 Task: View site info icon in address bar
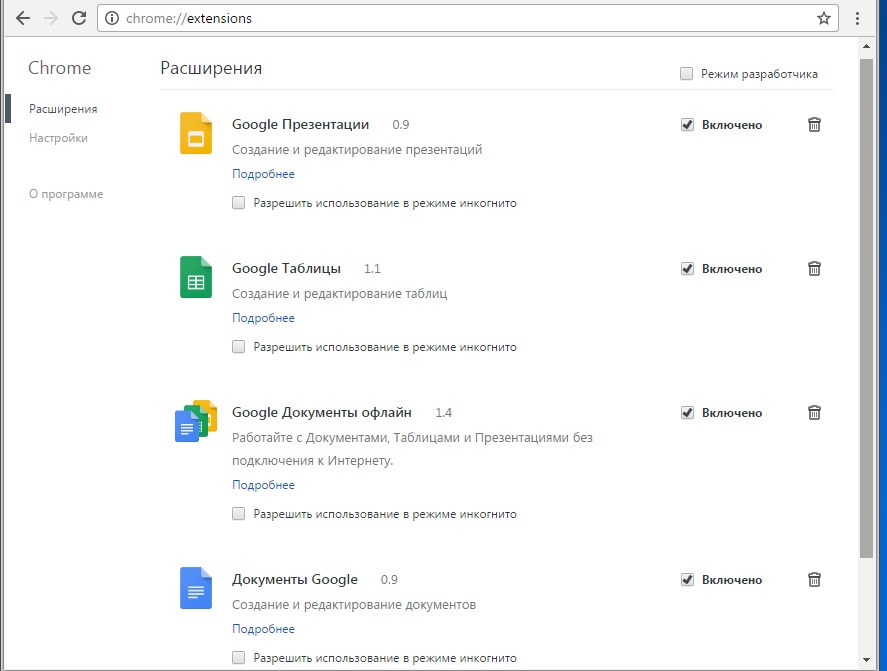tap(112, 18)
